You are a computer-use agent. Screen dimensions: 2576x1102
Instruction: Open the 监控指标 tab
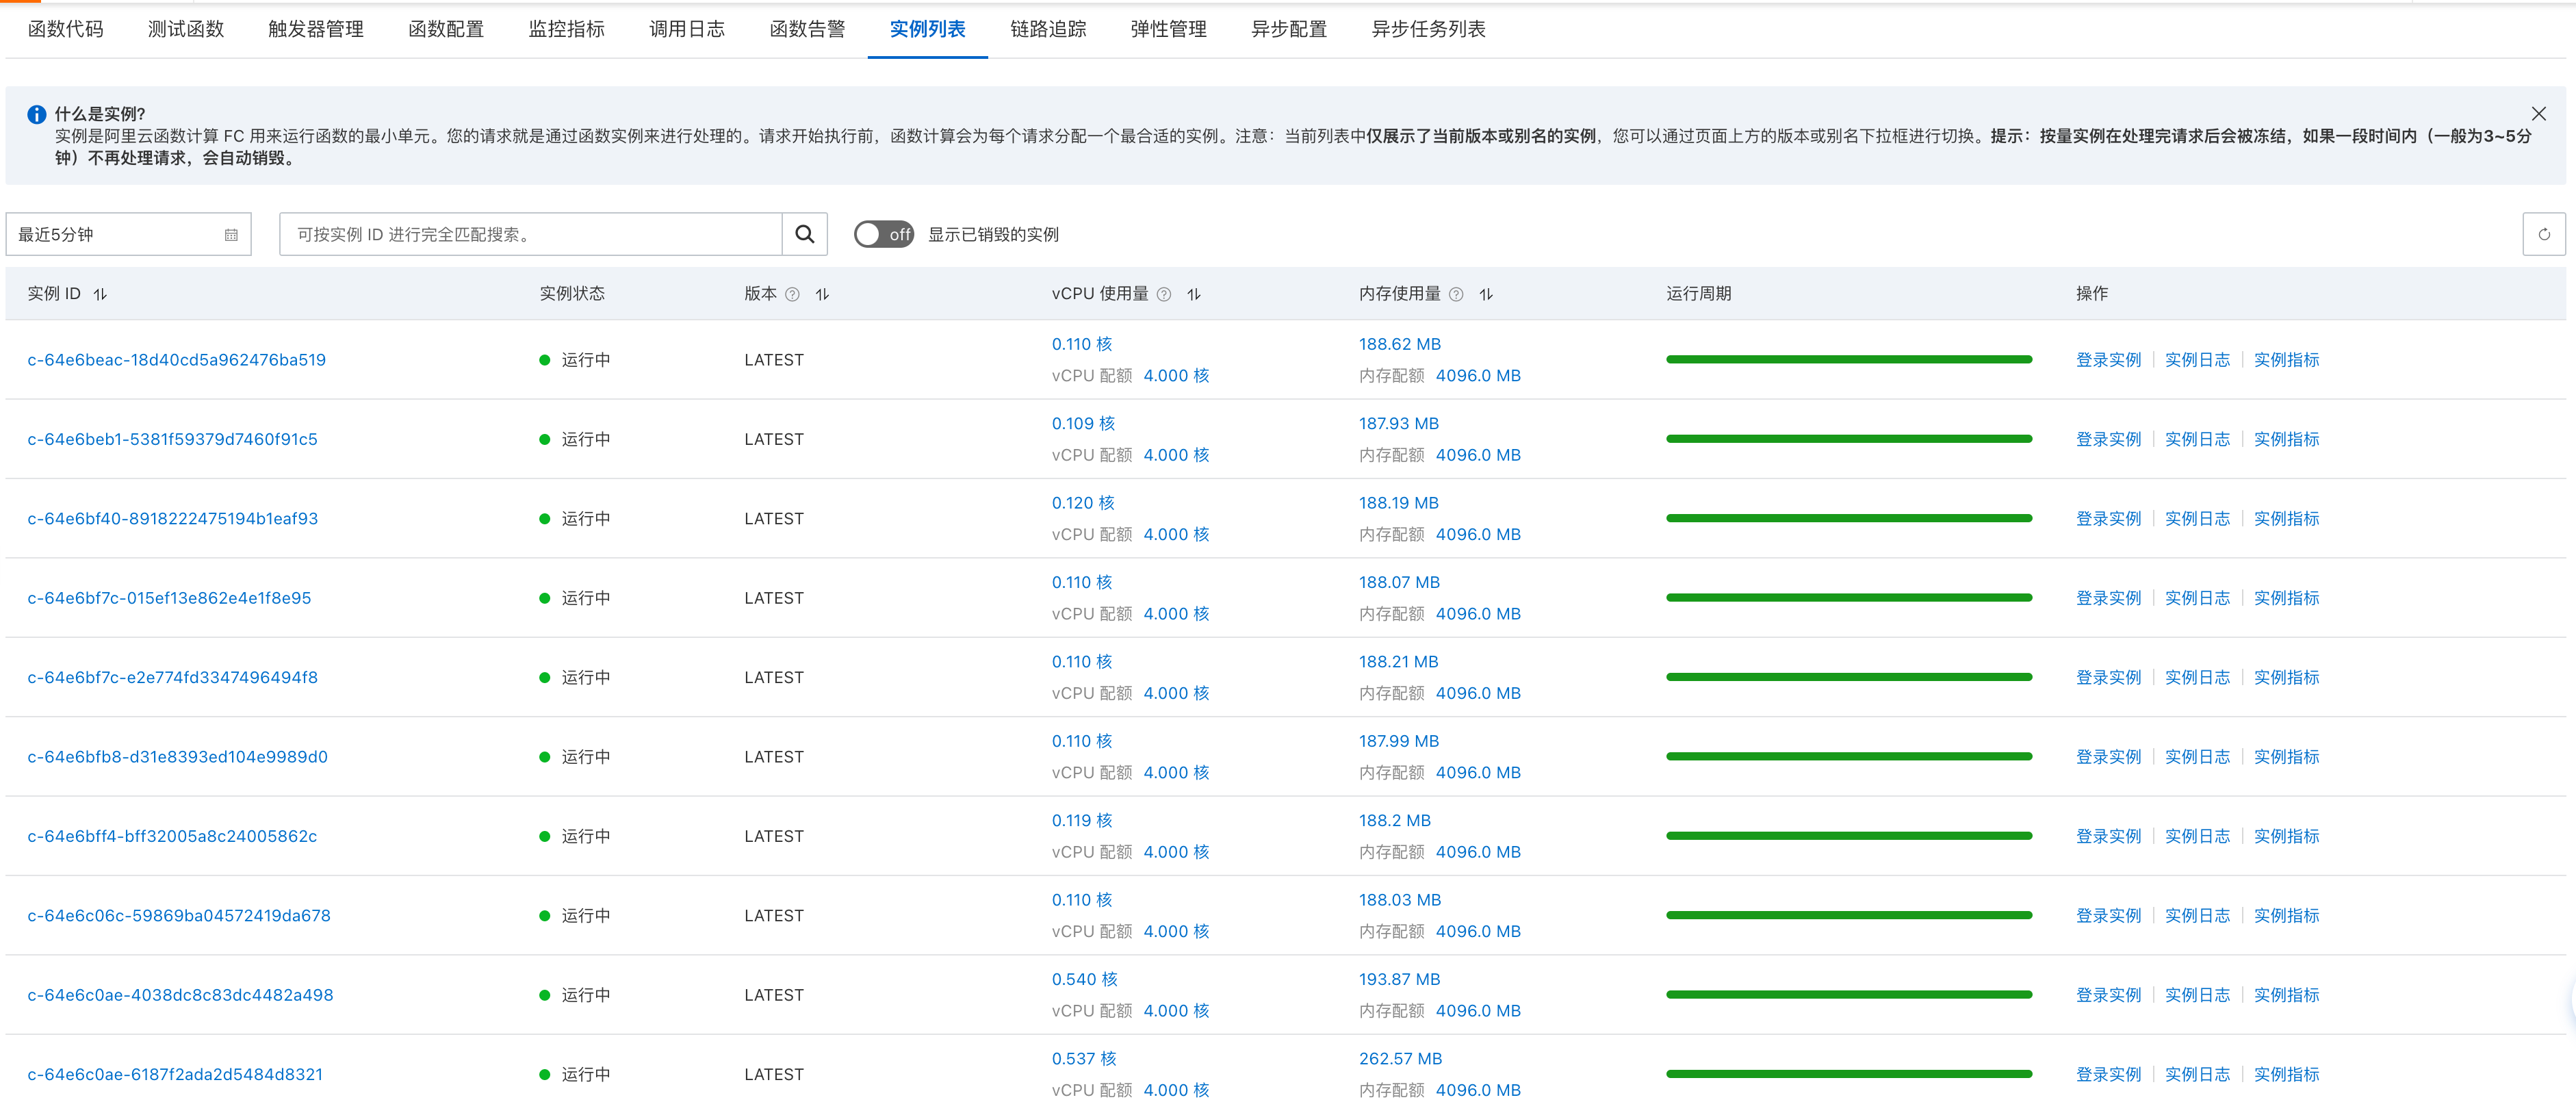(x=567, y=29)
